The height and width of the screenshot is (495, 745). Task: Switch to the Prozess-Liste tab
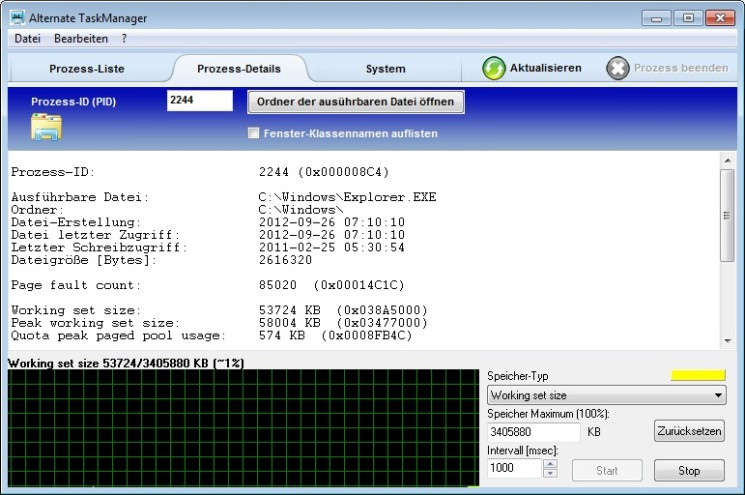pos(86,69)
